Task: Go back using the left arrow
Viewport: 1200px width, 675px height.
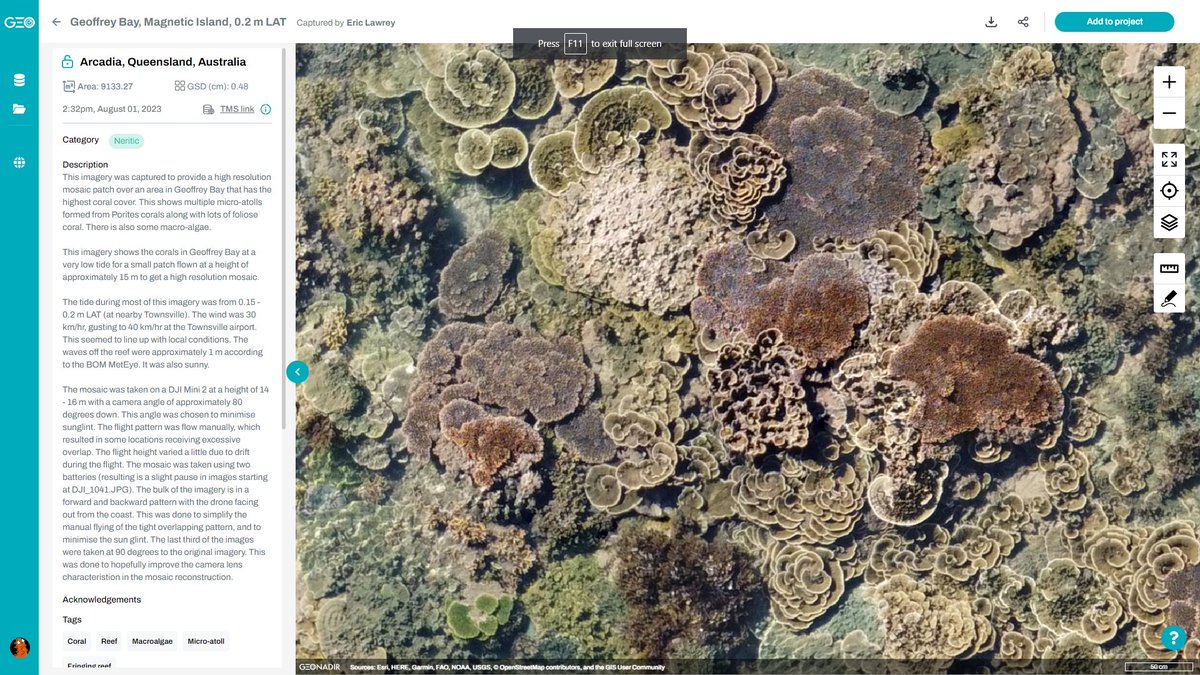Action: pos(56,21)
